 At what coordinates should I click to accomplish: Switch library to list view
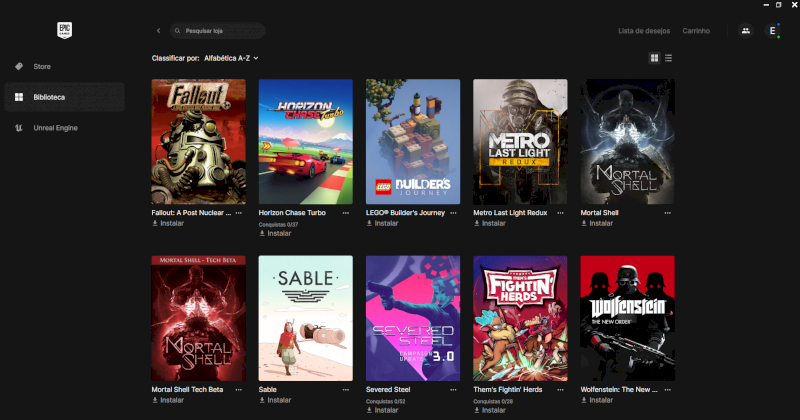click(x=668, y=58)
